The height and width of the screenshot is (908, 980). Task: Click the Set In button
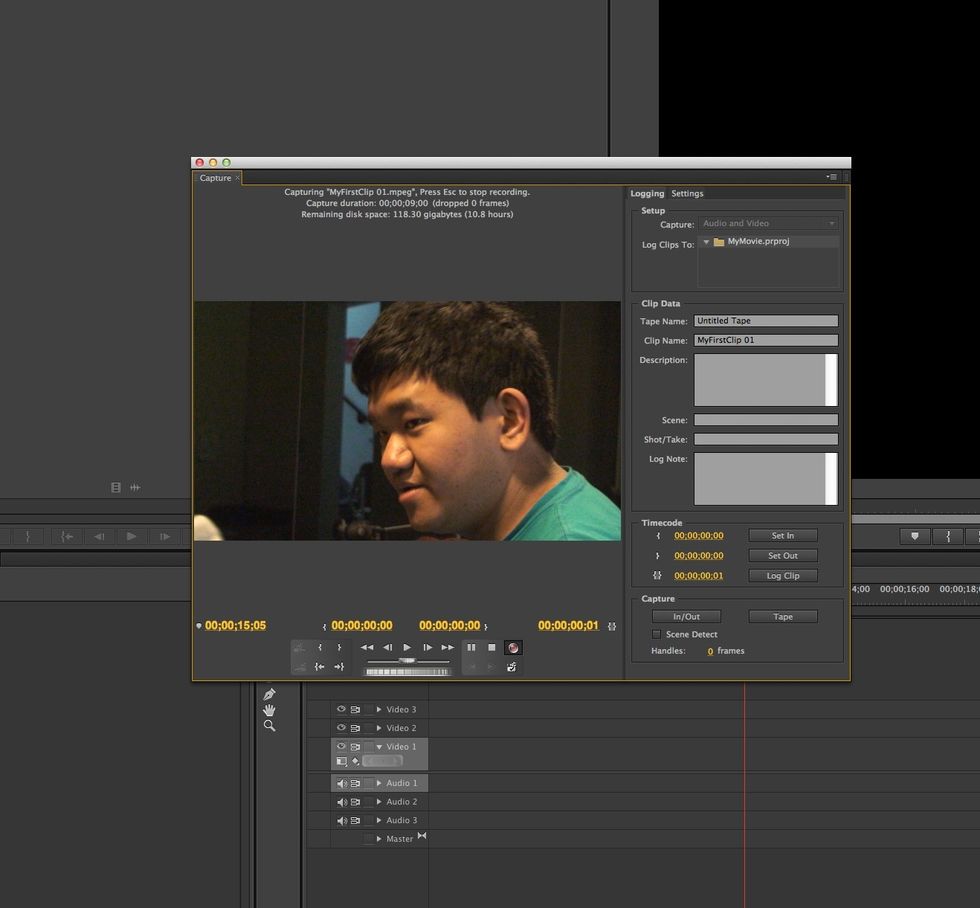[x=782, y=536]
